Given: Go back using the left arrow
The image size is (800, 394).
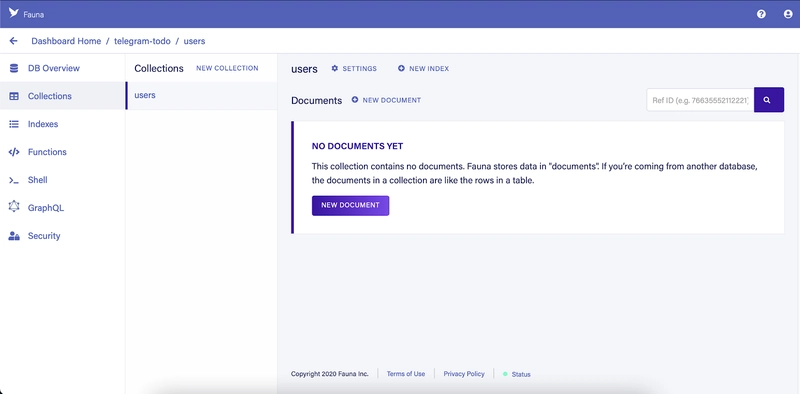Looking at the screenshot, I should [x=14, y=41].
